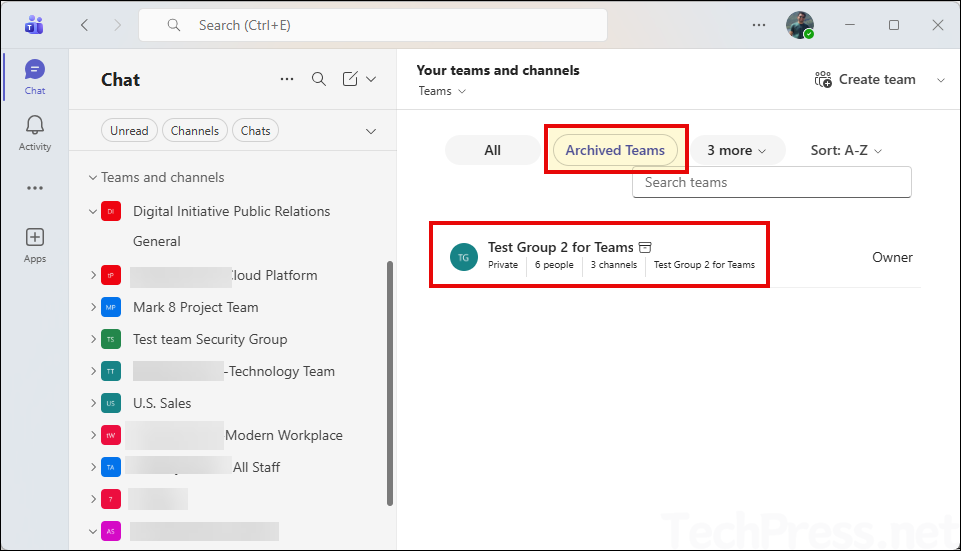The height and width of the screenshot is (551, 961).
Task: Open new chat dropdown arrow
Action: coord(371,79)
